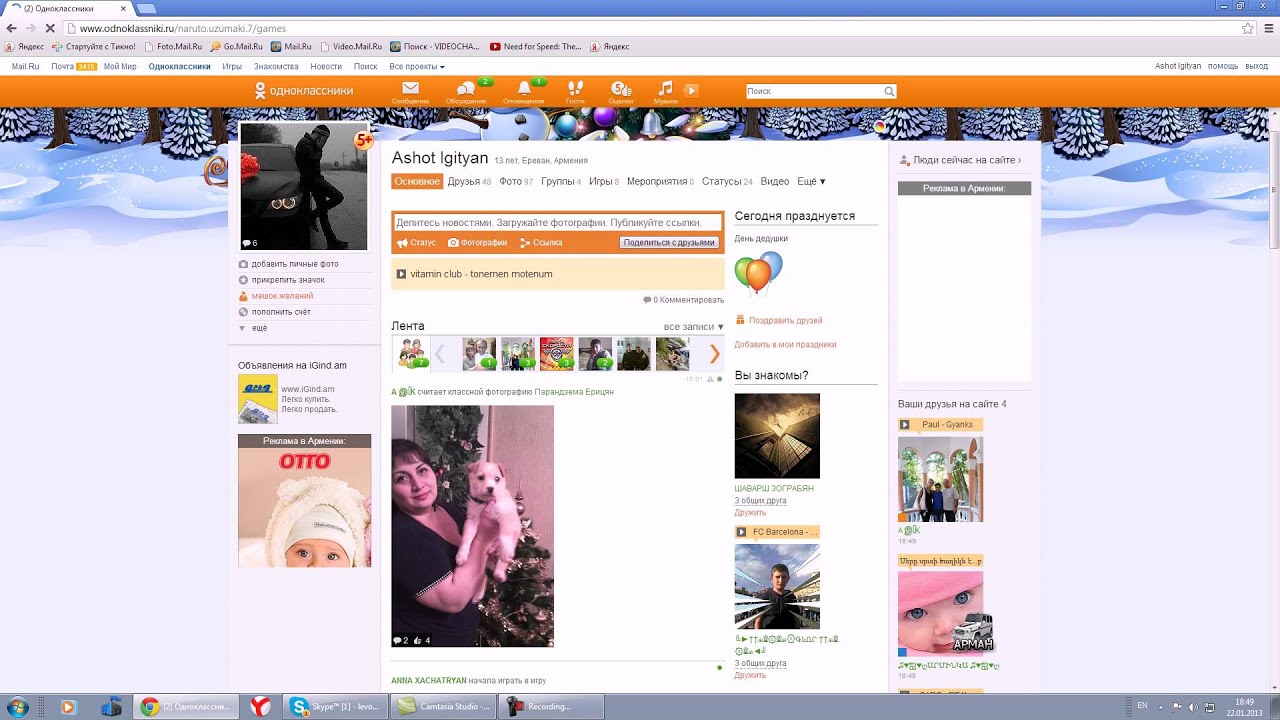The height and width of the screenshot is (720, 1280).
Task: Open the Обсуждения discussions icon
Action: 466,88
